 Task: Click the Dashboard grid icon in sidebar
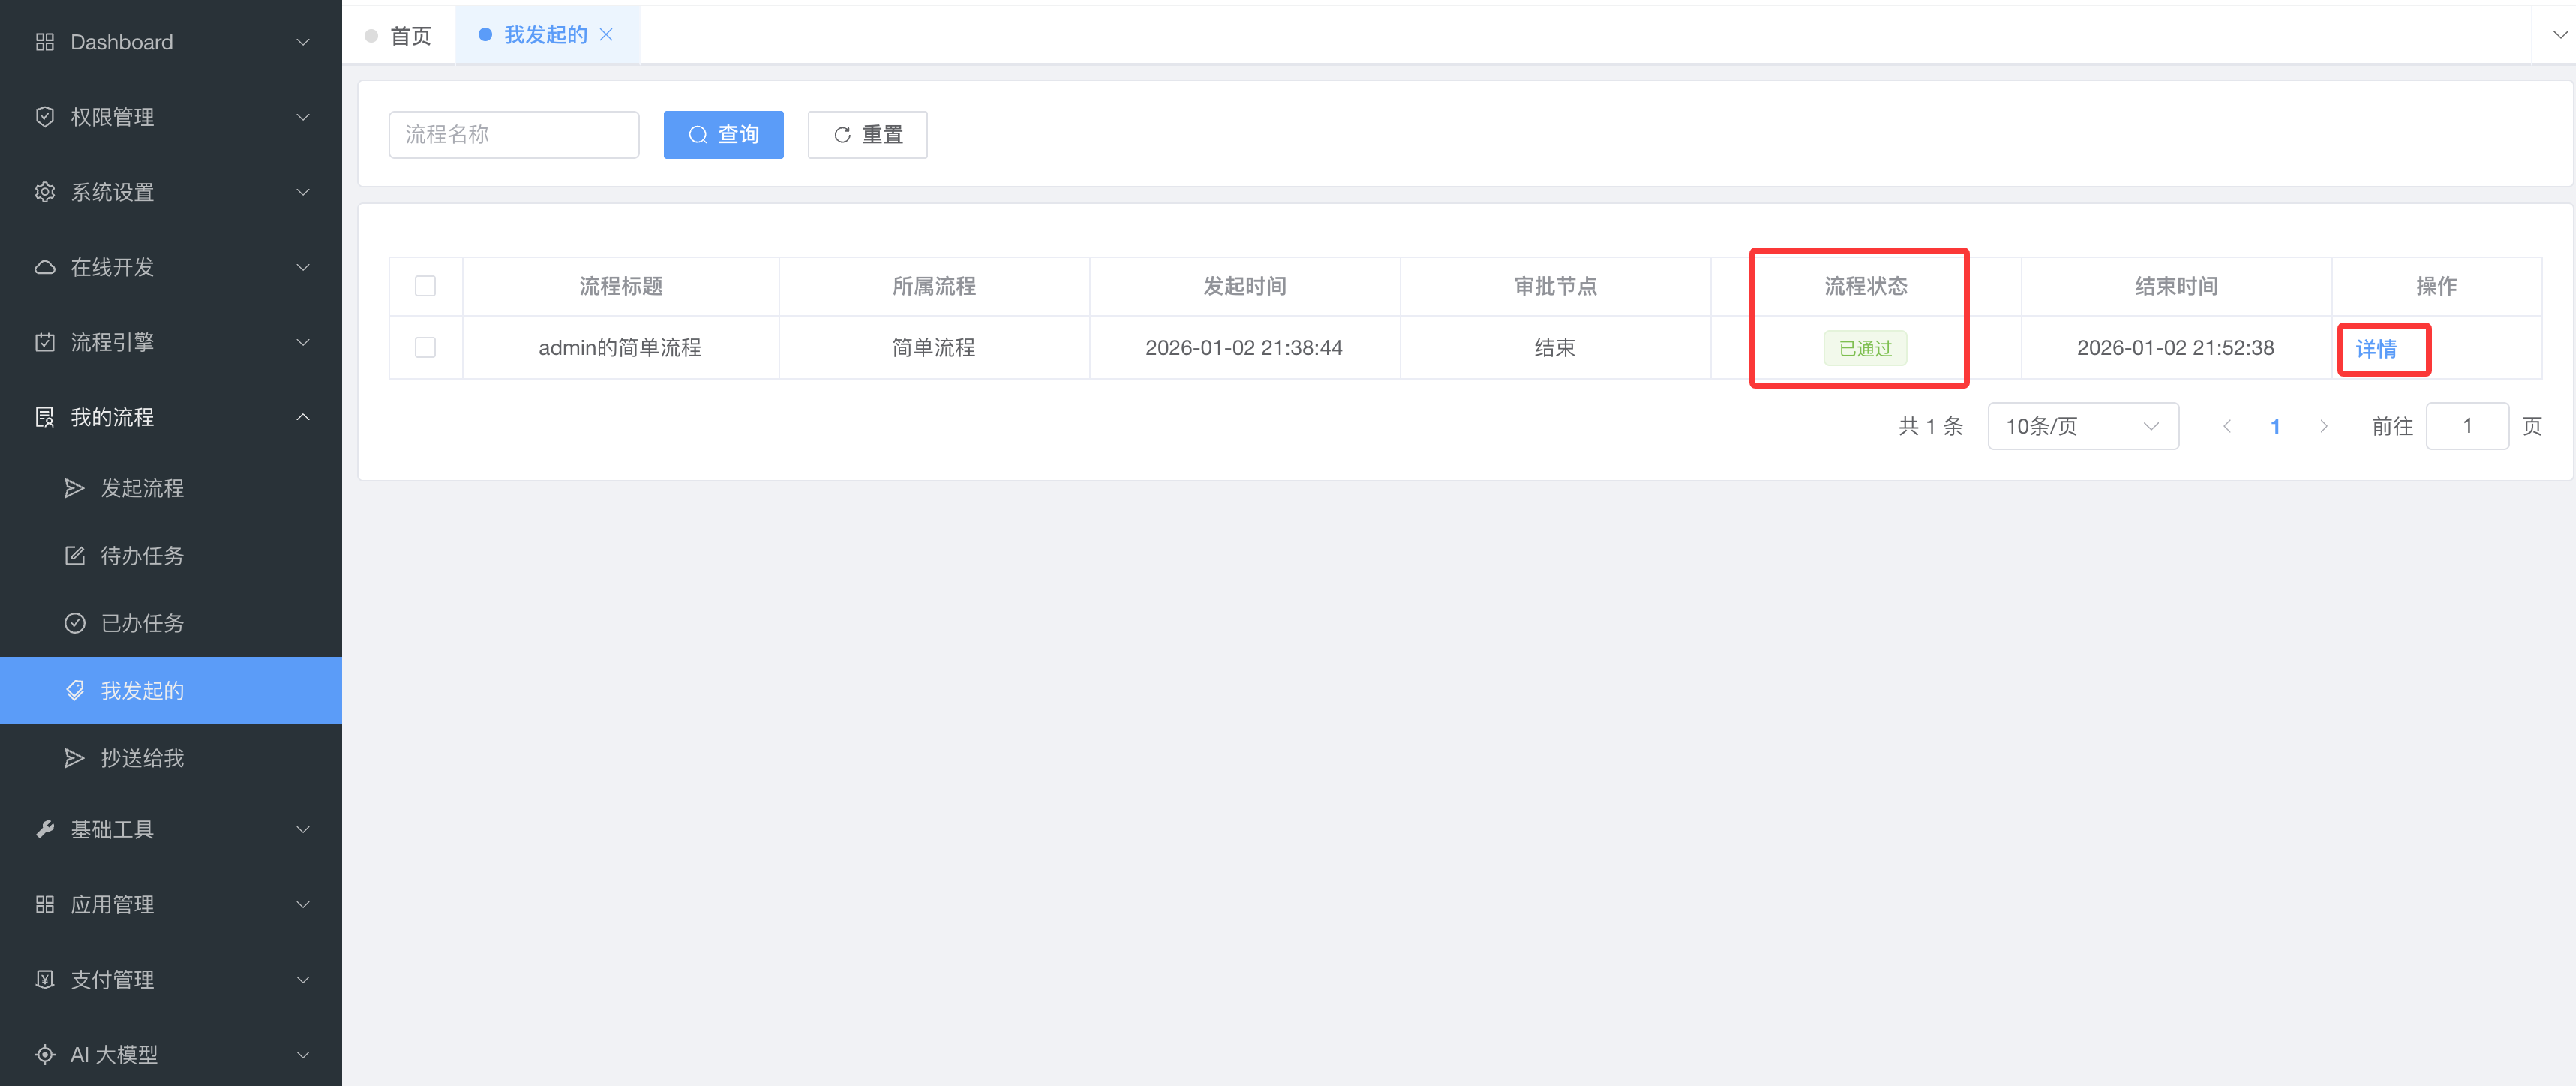[44, 42]
